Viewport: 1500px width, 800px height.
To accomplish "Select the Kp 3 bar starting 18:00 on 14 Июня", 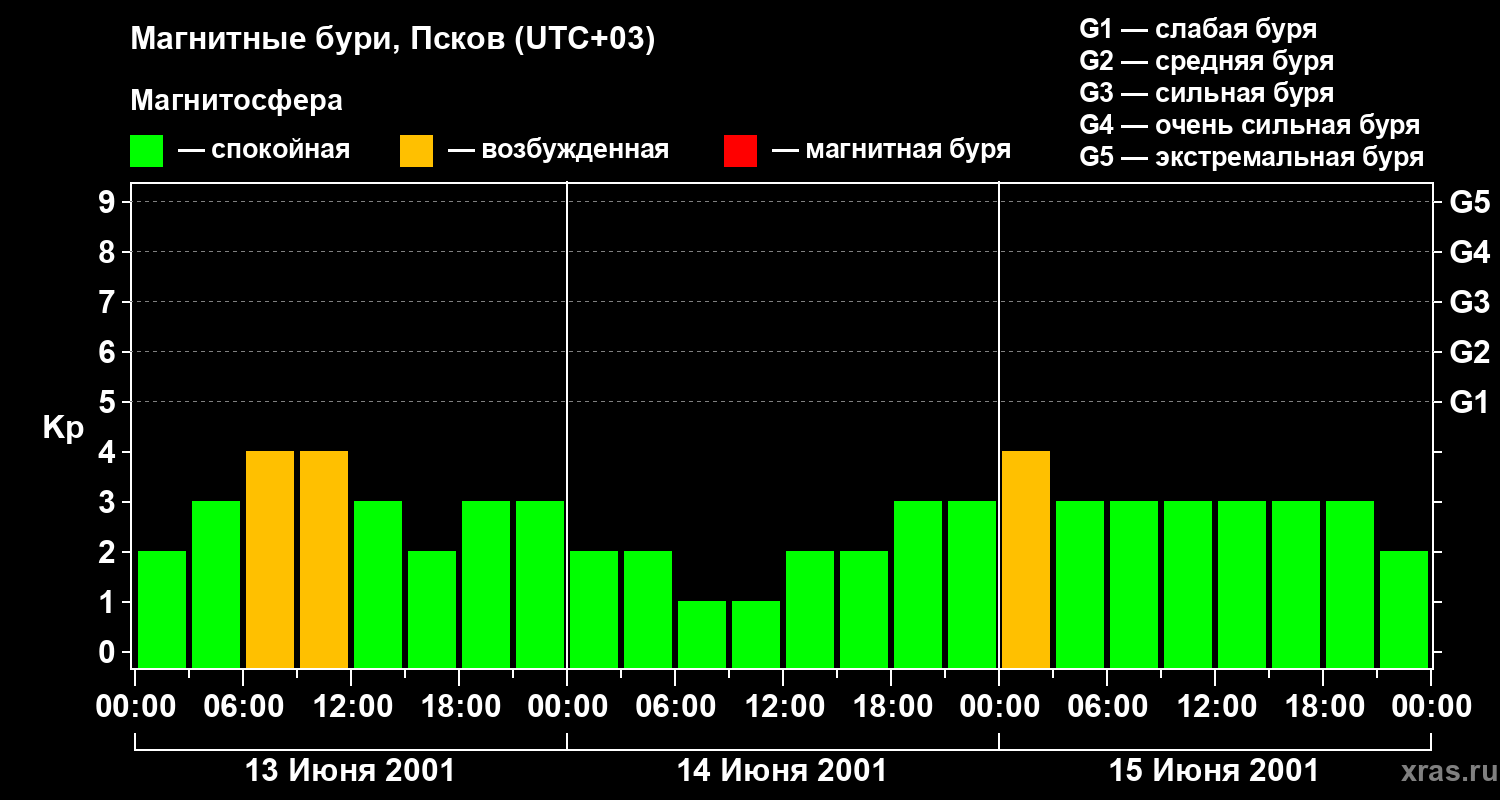I will [x=918, y=584].
